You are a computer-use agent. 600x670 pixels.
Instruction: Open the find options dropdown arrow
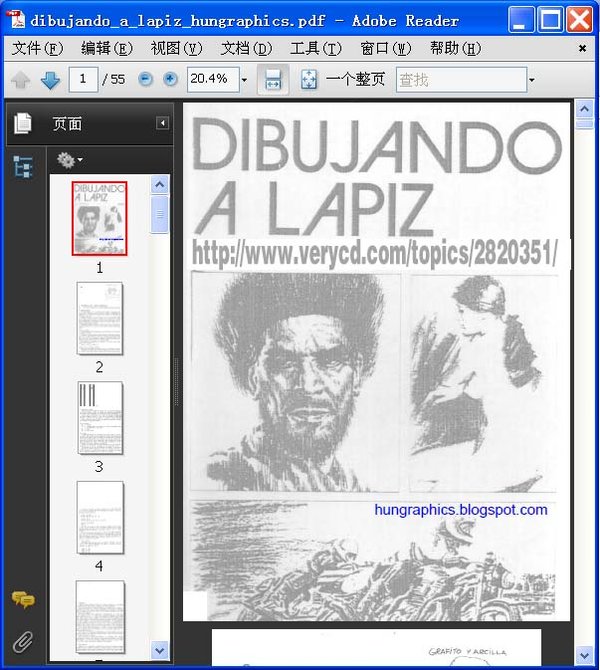(x=532, y=80)
